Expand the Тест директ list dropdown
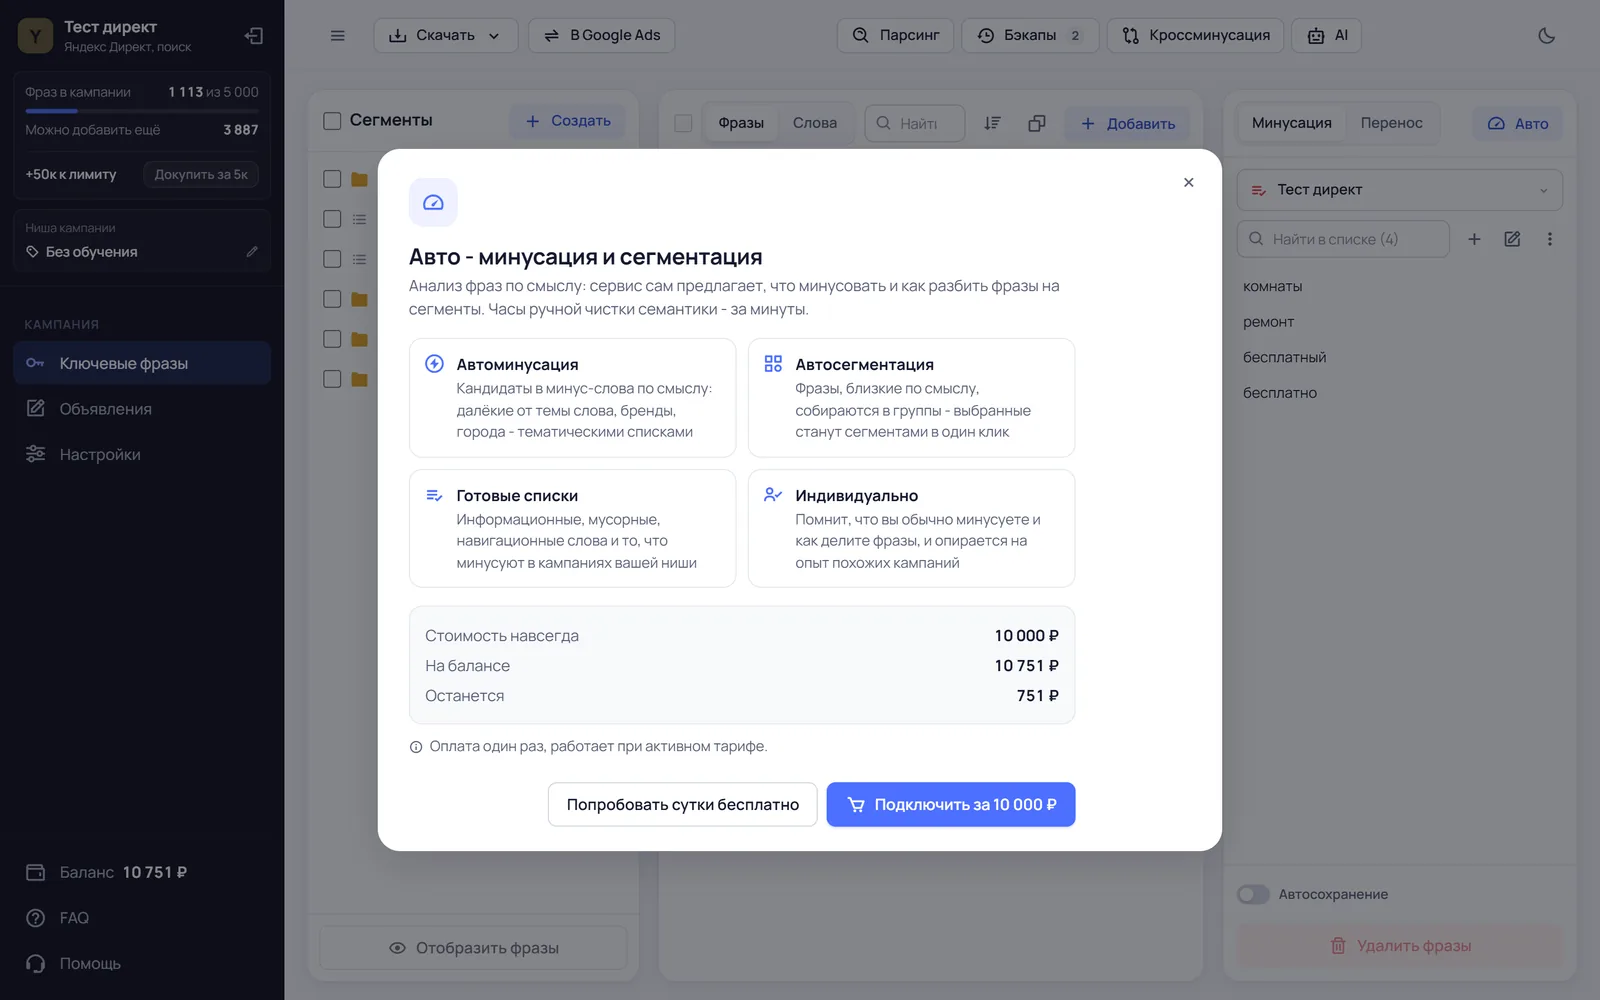The image size is (1600, 1000). pos(1400,190)
